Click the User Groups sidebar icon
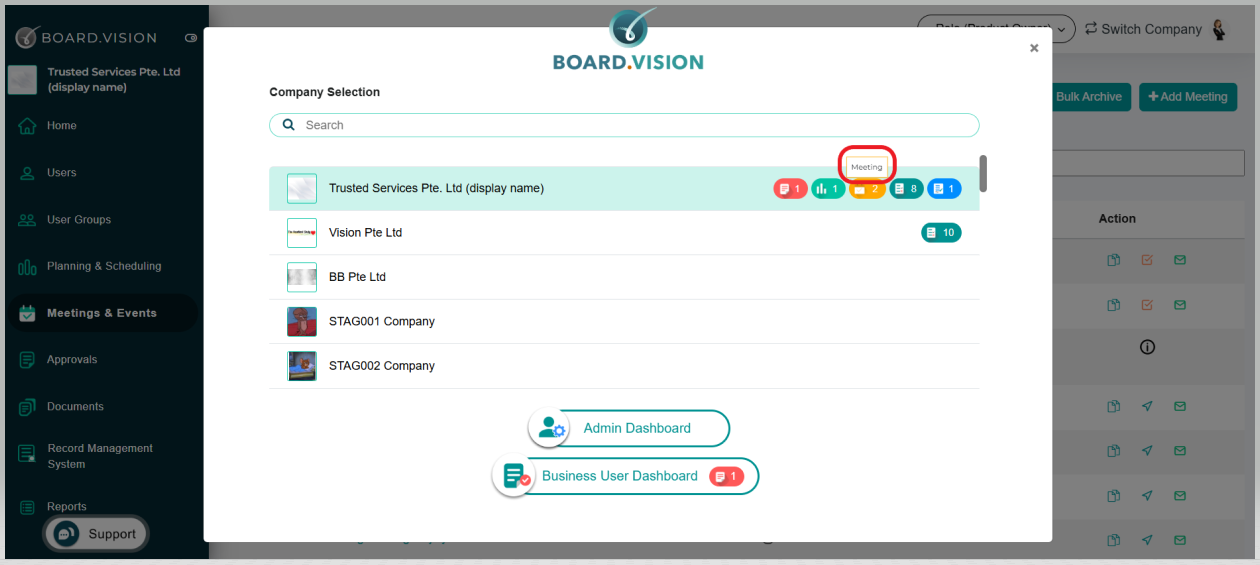 pyautogui.click(x=27, y=220)
